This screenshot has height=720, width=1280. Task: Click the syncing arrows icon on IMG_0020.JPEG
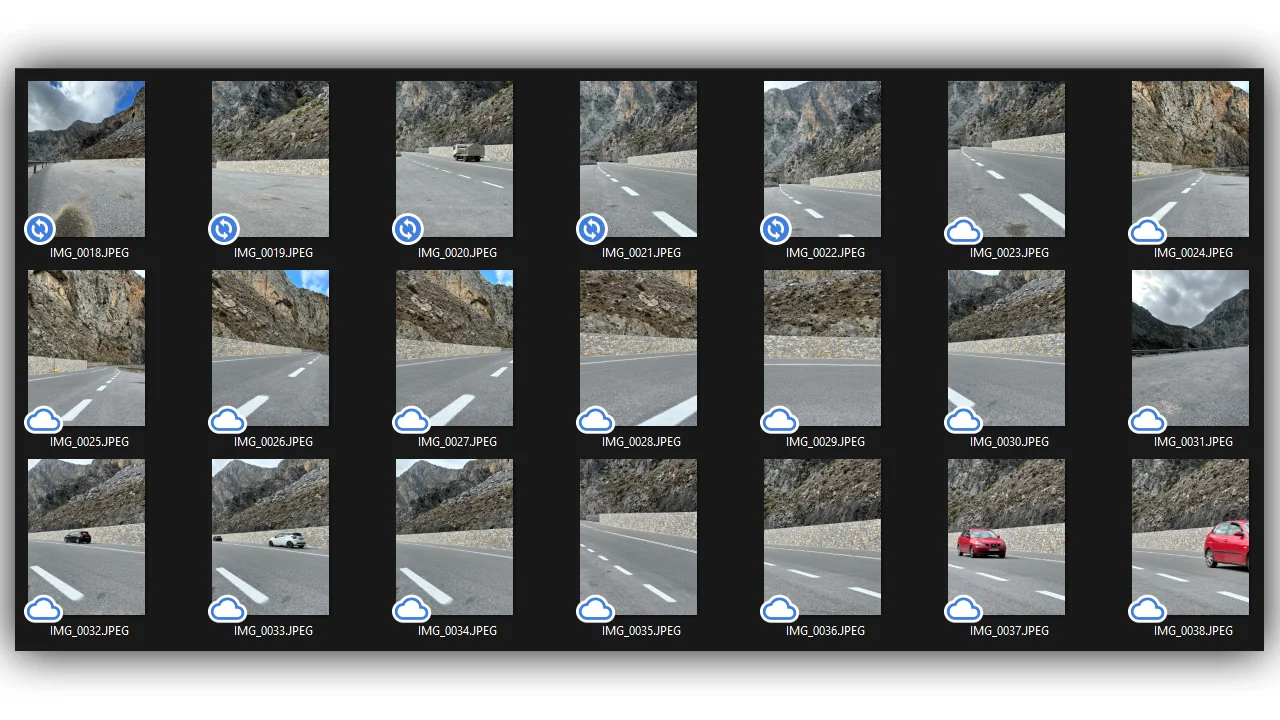tap(408, 229)
